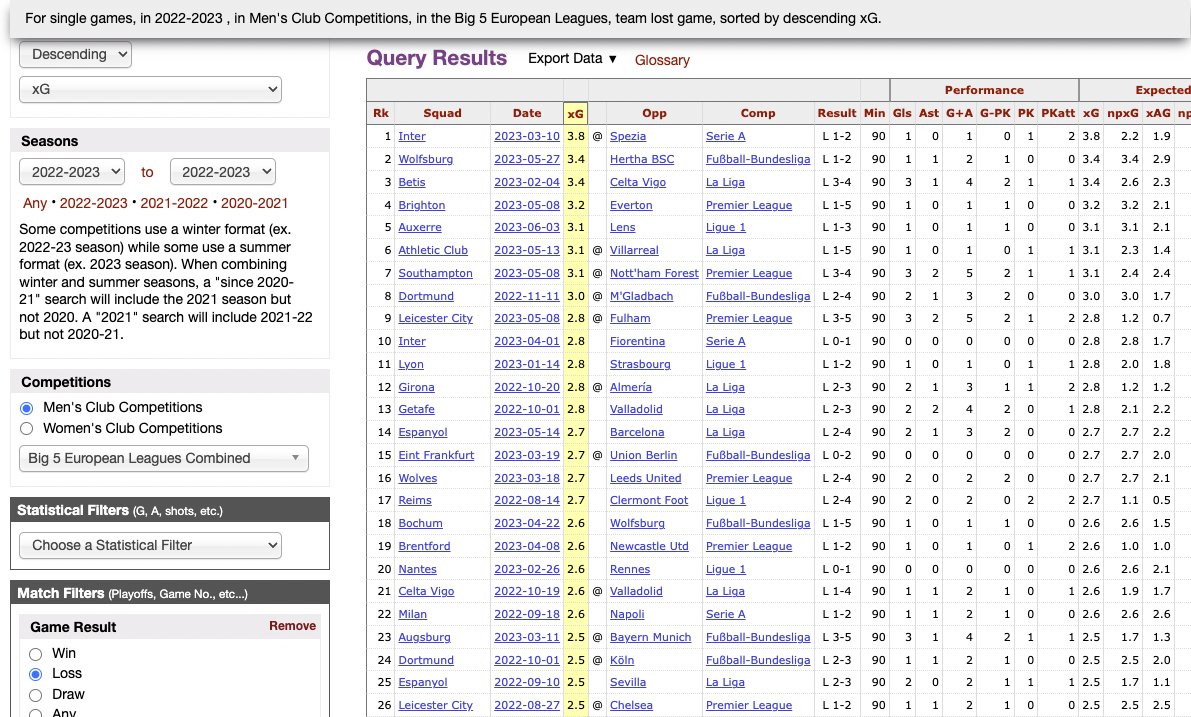
Task: Open La Liga link in Betis row
Action: (x=725, y=182)
